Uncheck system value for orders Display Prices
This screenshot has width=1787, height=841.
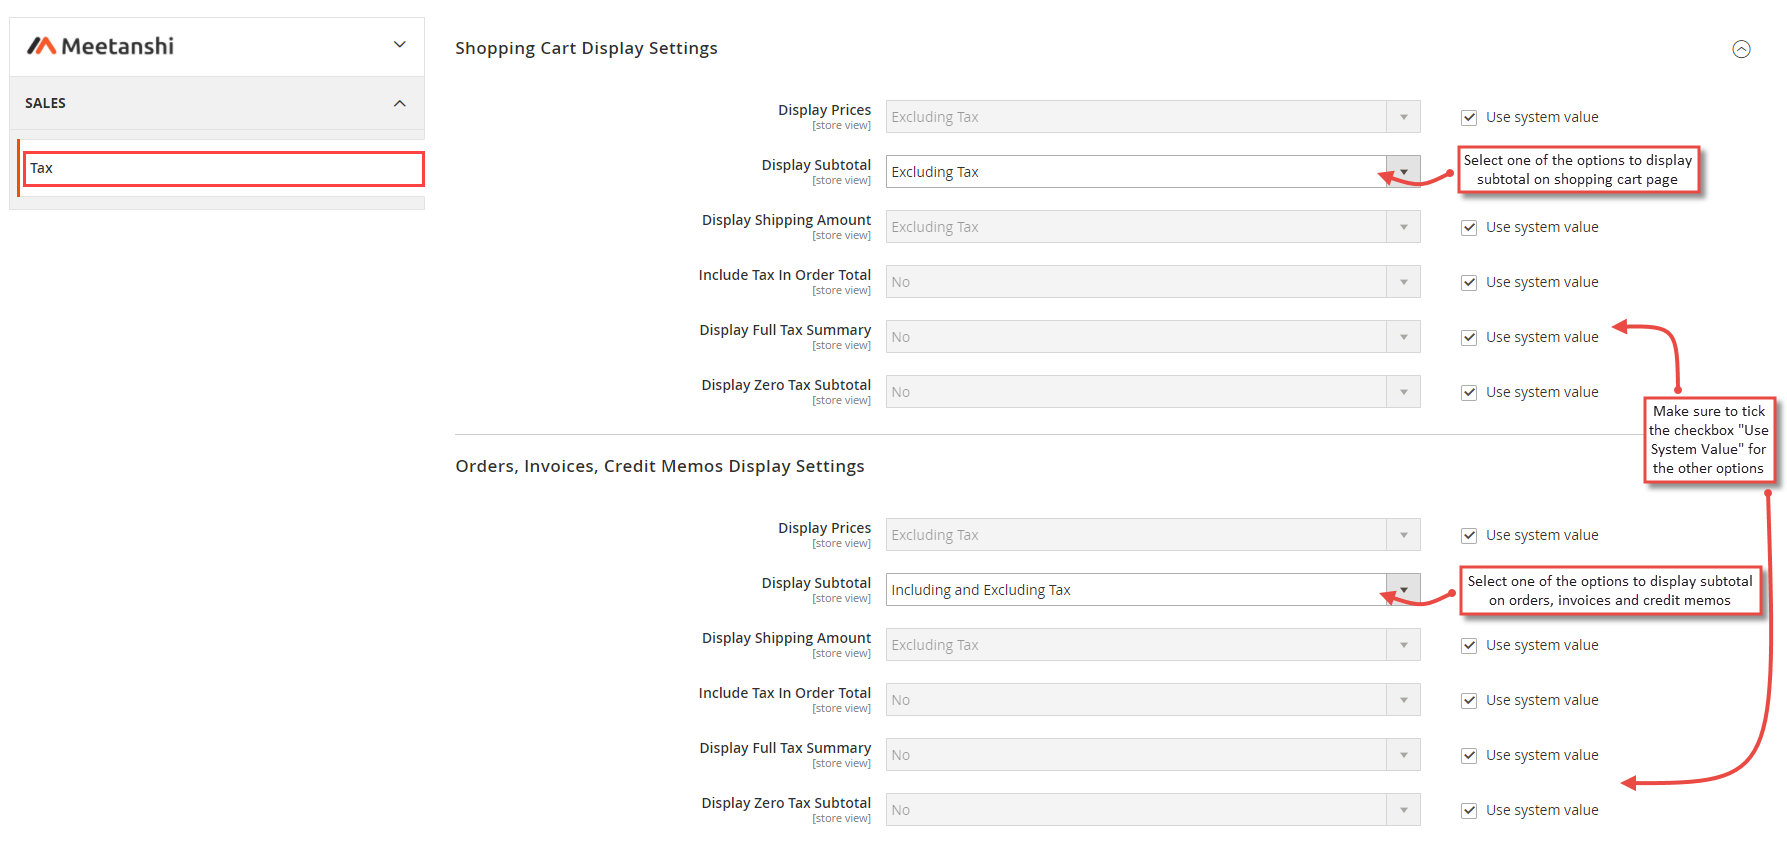(x=1469, y=536)
